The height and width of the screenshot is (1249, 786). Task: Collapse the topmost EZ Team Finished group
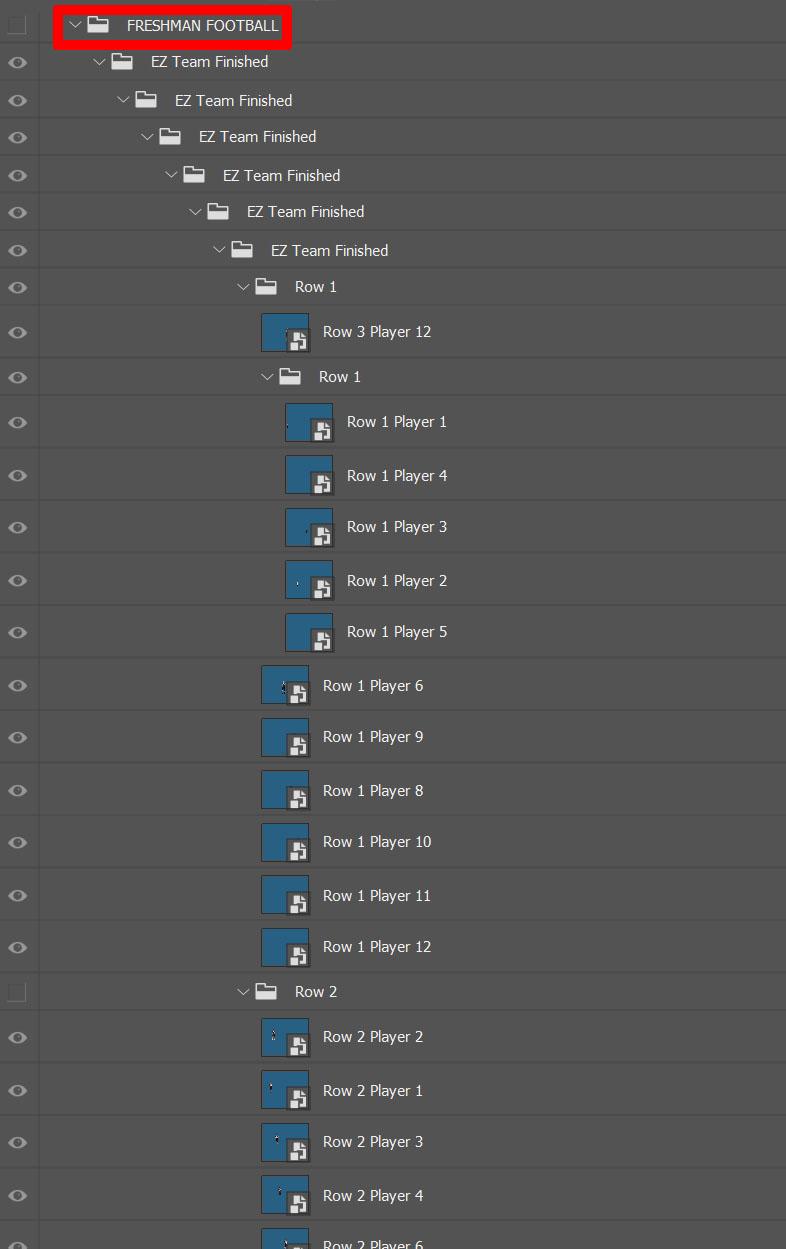99,62
